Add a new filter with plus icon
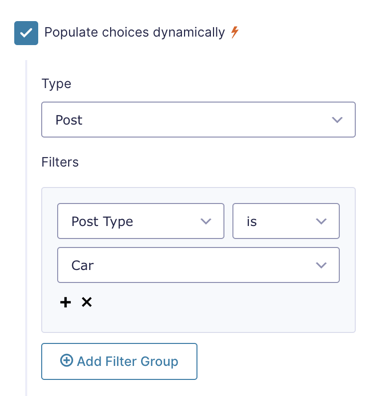The image size is (370, 396). click(66, 302)
